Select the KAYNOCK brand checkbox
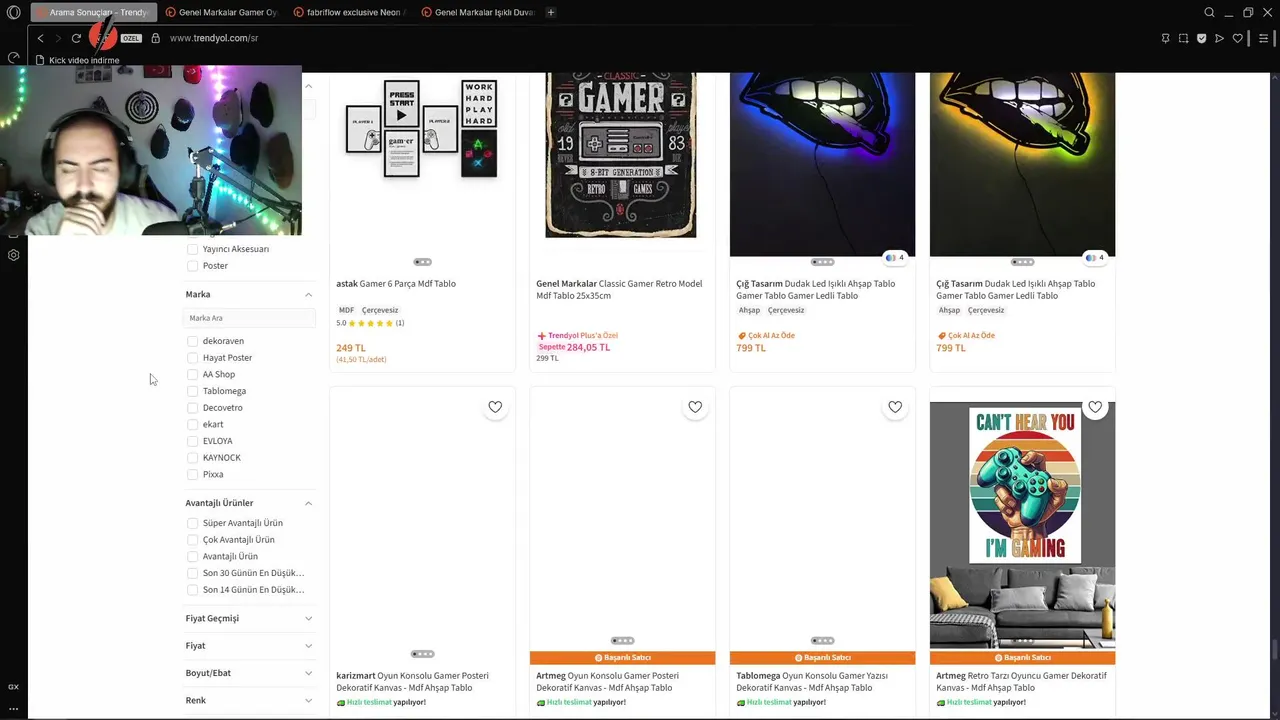This screenshot has width=1280, height=720. 193,458
